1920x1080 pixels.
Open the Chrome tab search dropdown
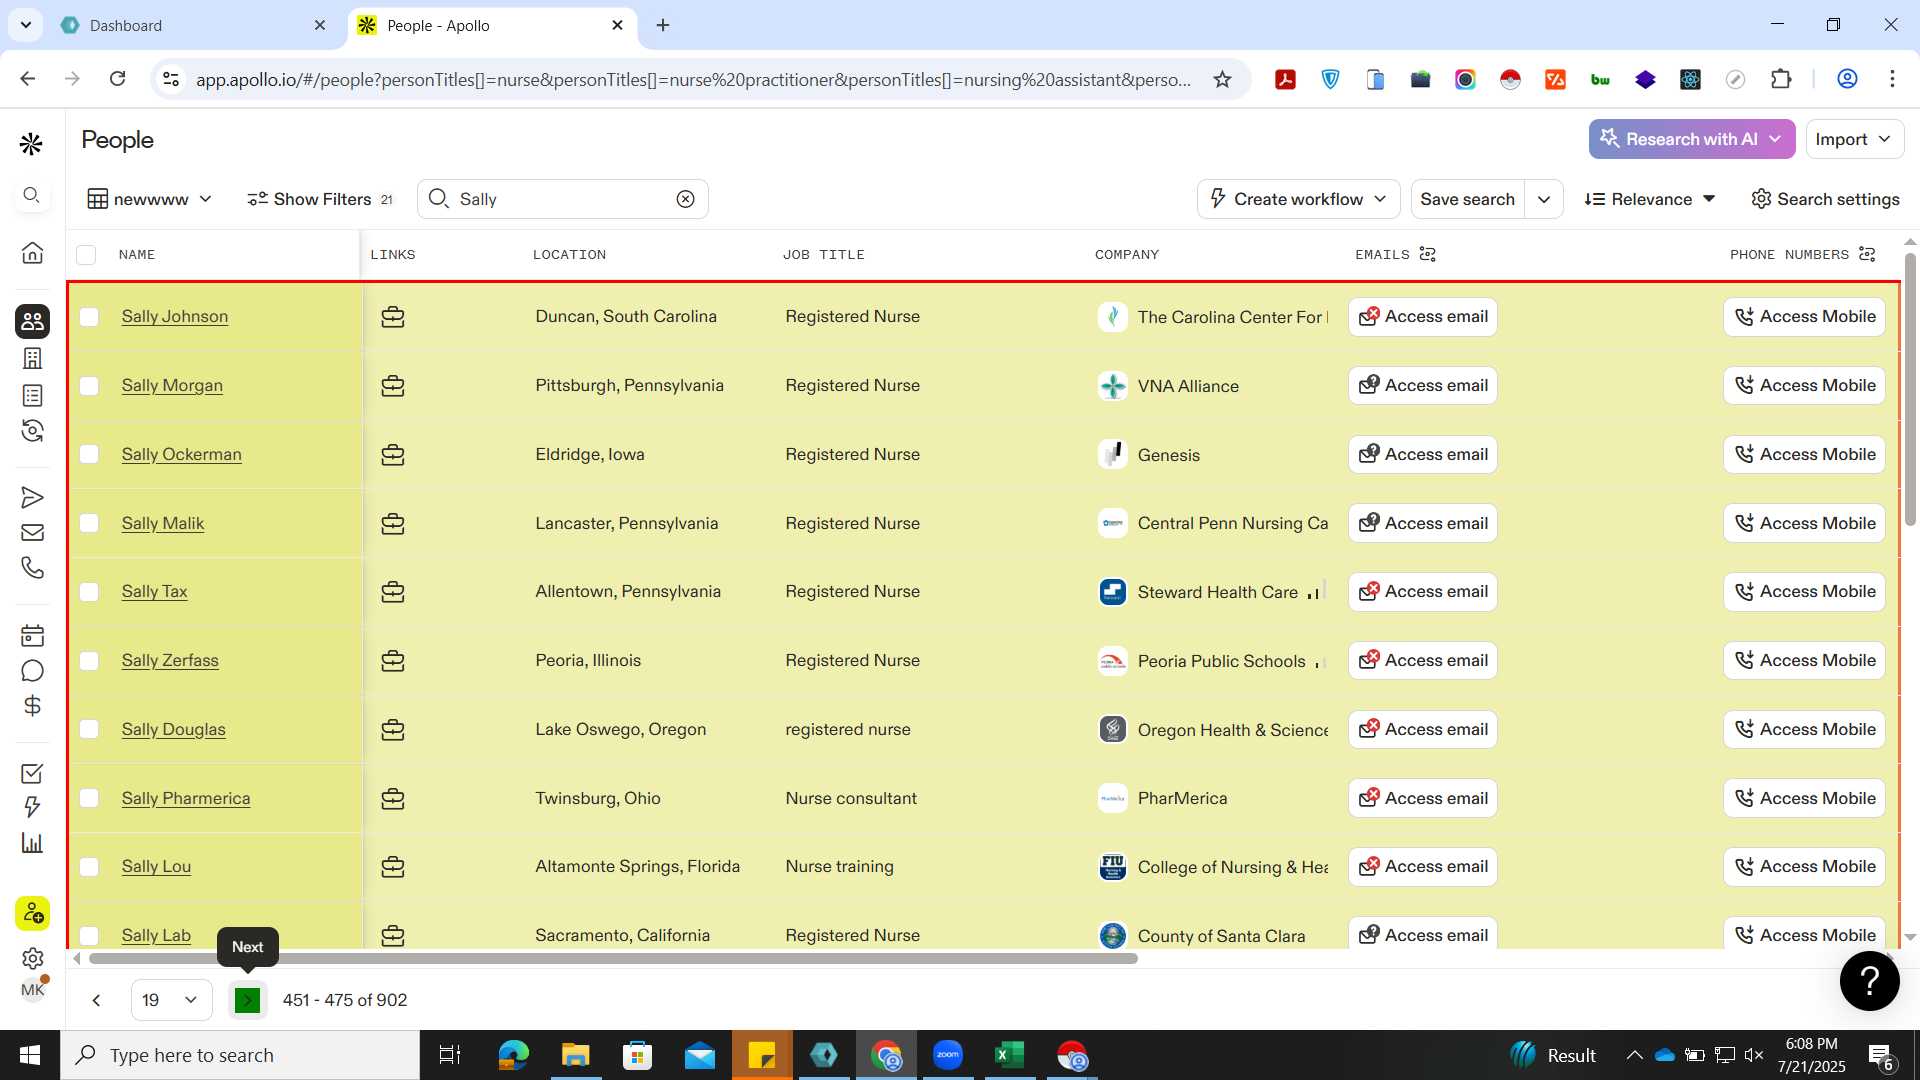25,25
